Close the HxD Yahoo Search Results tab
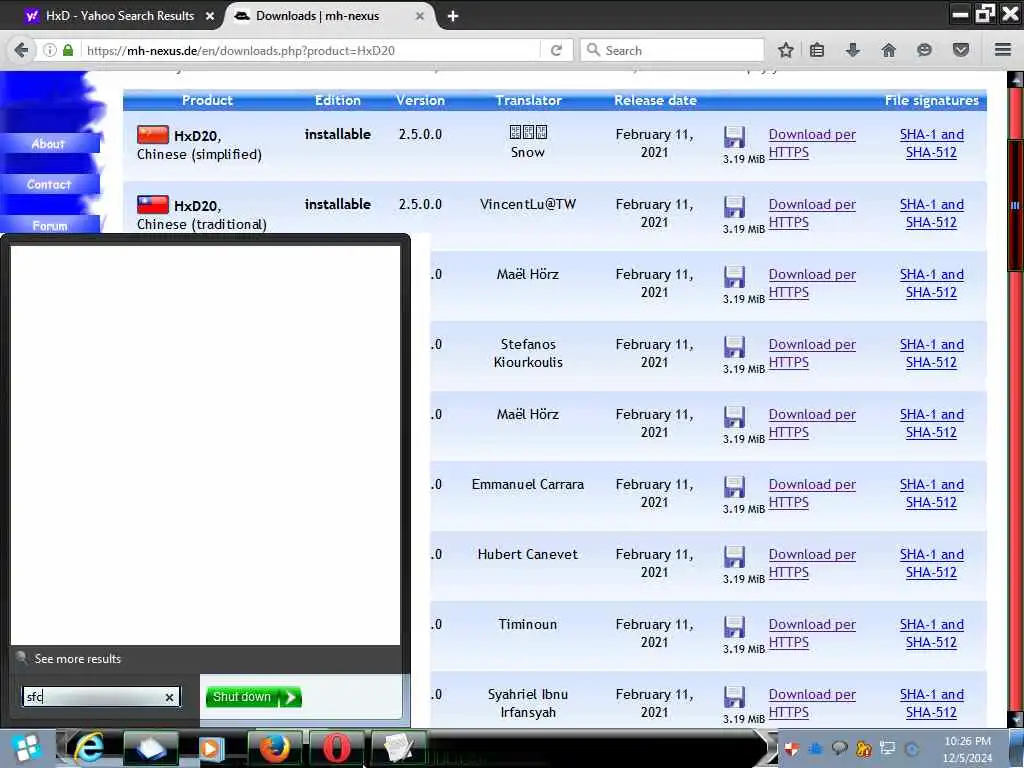Viewport: 1024px width, 768px height. click(210, 16)
